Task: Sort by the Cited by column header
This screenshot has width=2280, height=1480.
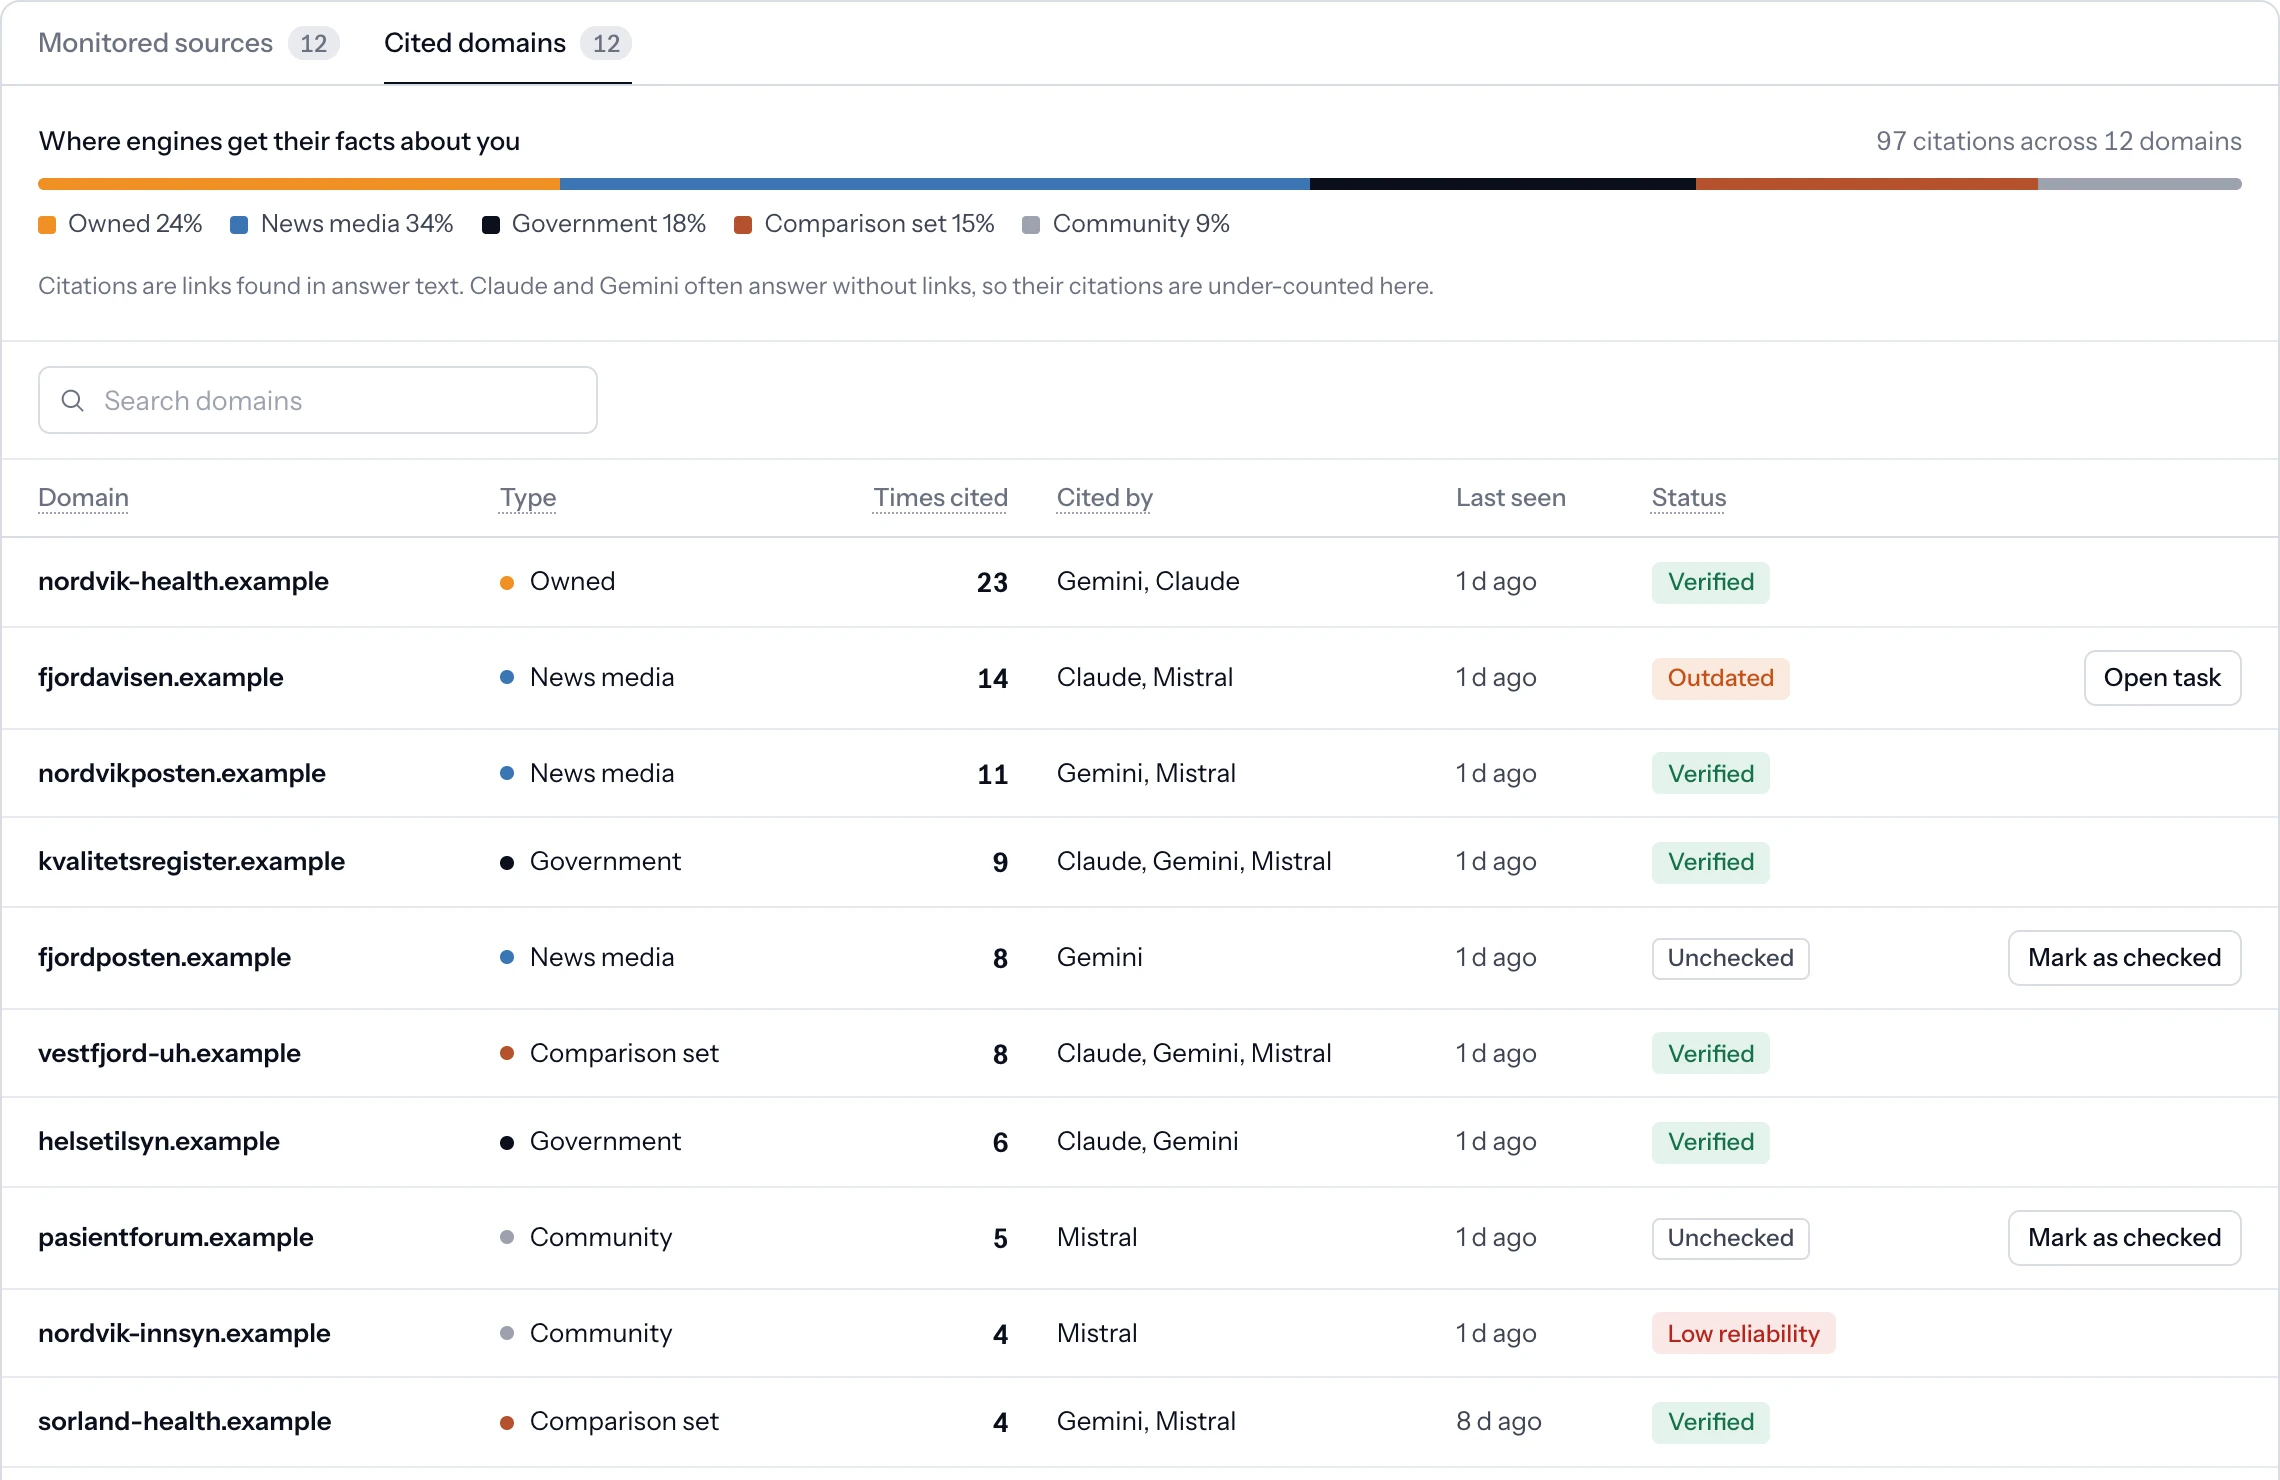Action: tap(1105, 497)
